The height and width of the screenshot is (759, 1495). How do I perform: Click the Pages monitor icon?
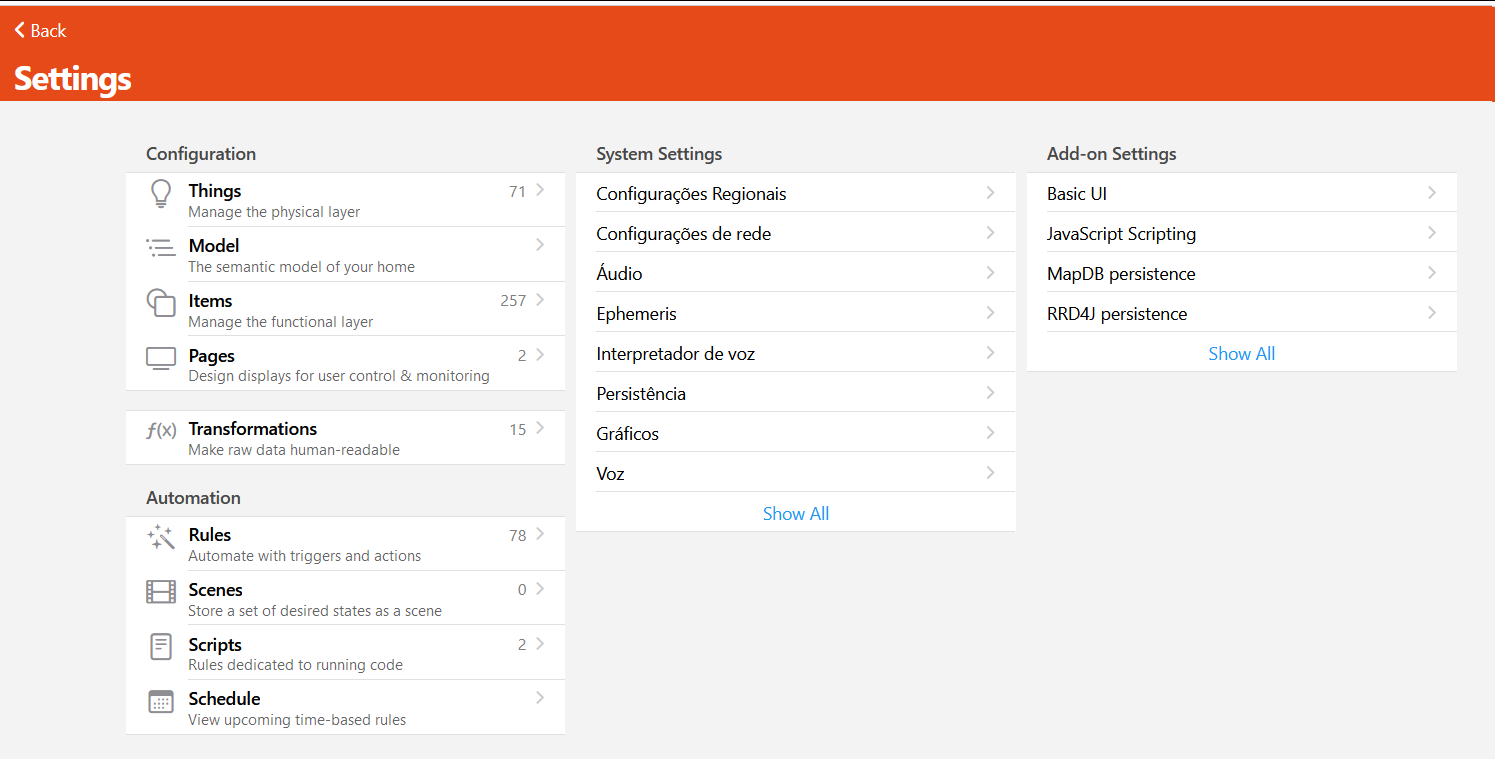[x=161, y=358]
